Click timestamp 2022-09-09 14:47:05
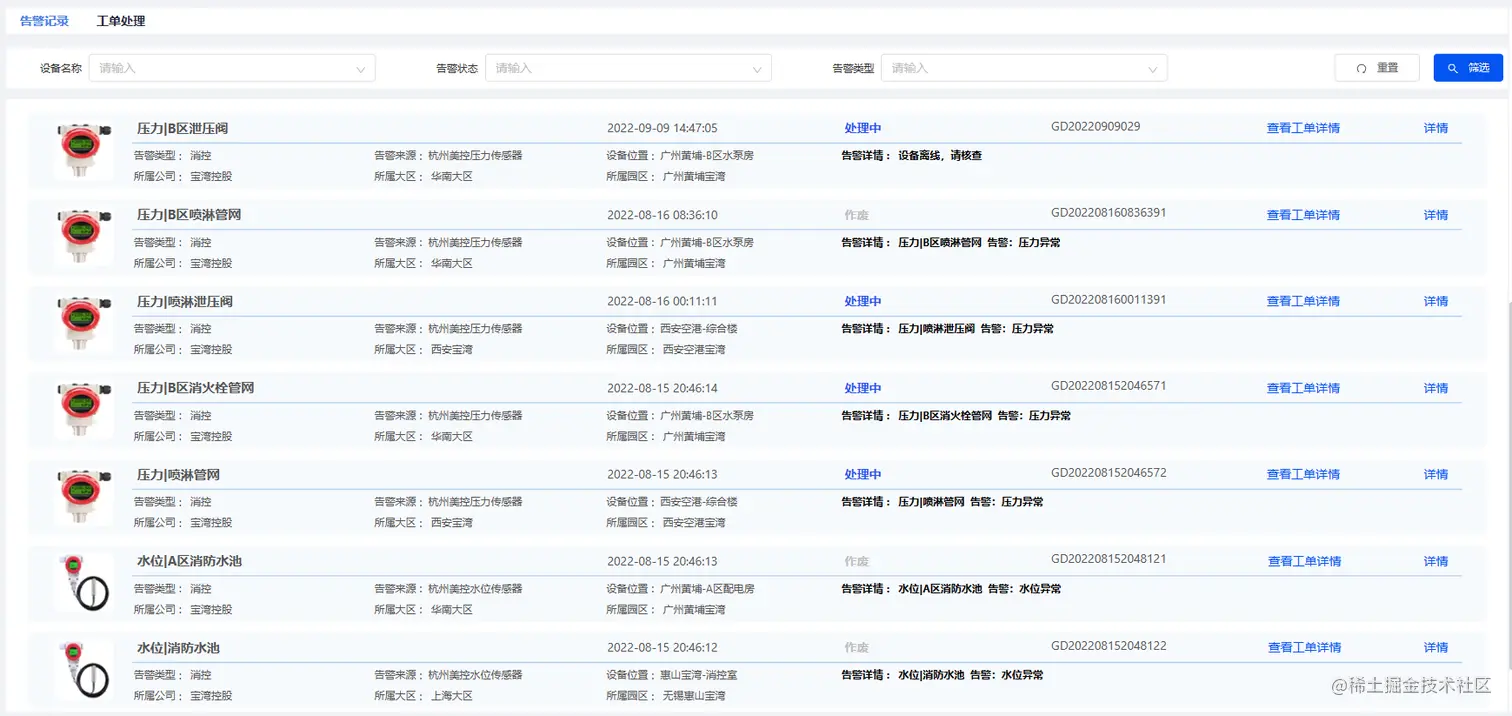Screen dimensions: 1512x716 [662, 129]
